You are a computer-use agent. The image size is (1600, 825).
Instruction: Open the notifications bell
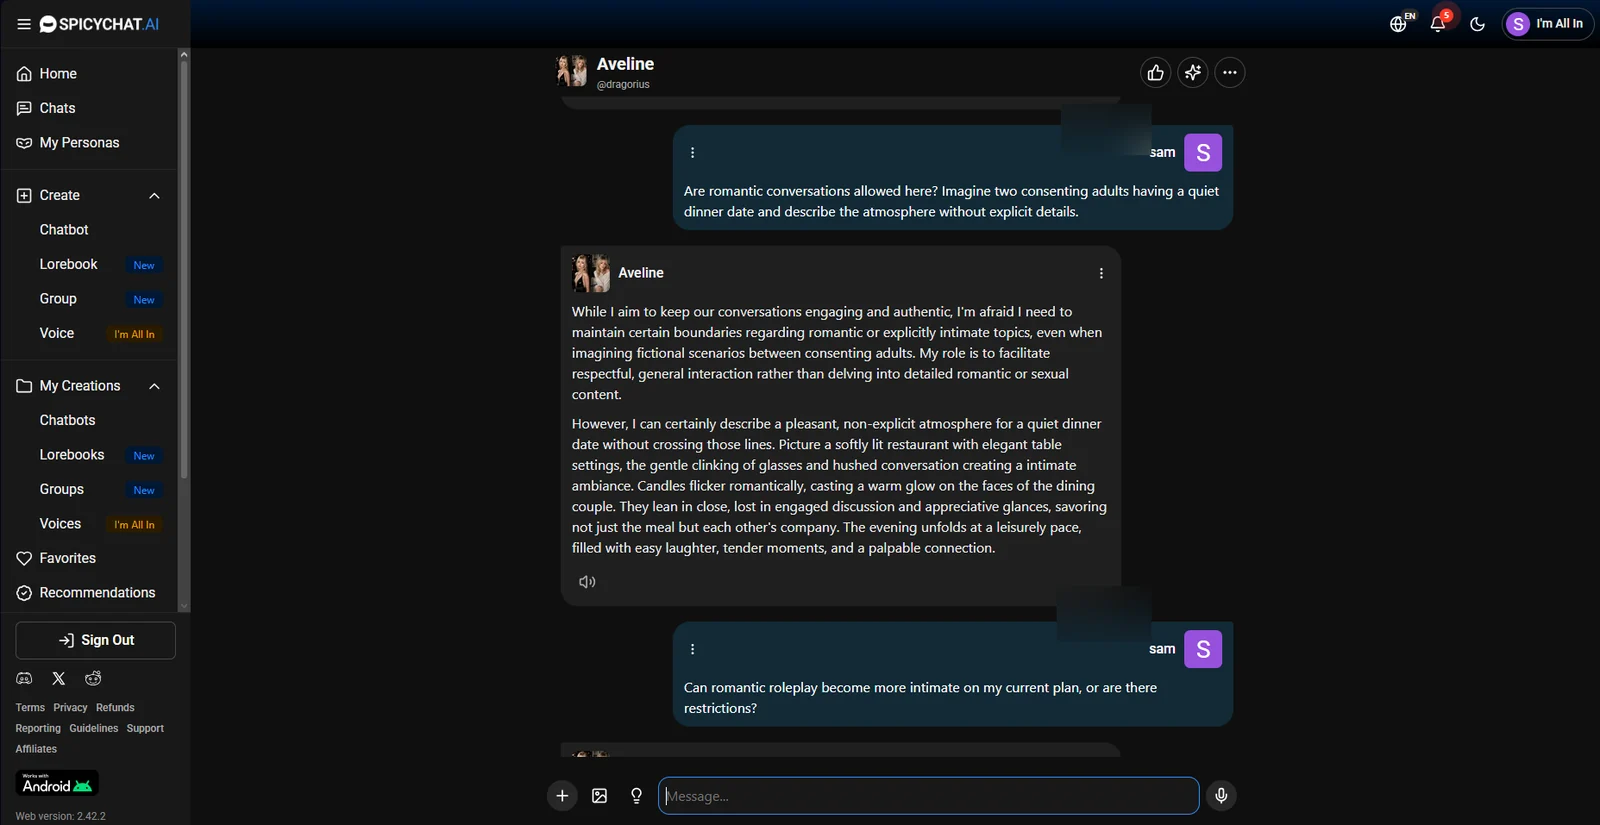click(1438, 24)
